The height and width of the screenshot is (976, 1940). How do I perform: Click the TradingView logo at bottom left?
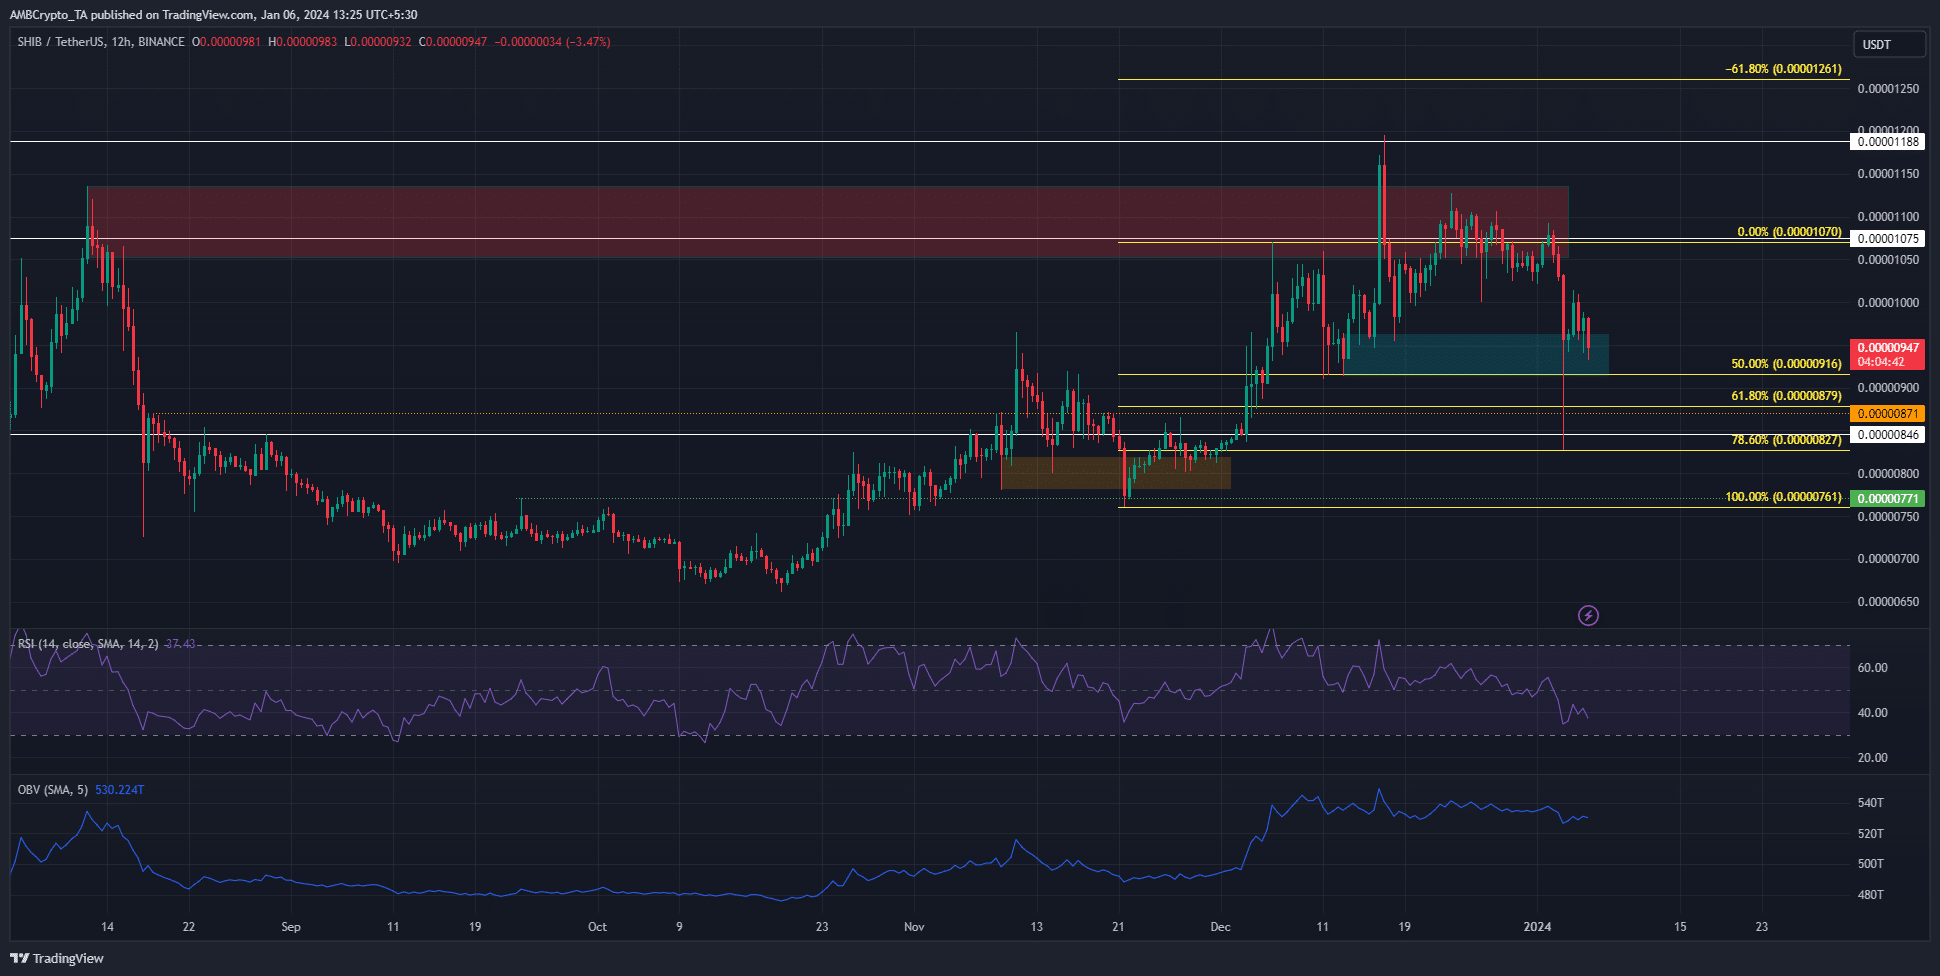point(57,958)
